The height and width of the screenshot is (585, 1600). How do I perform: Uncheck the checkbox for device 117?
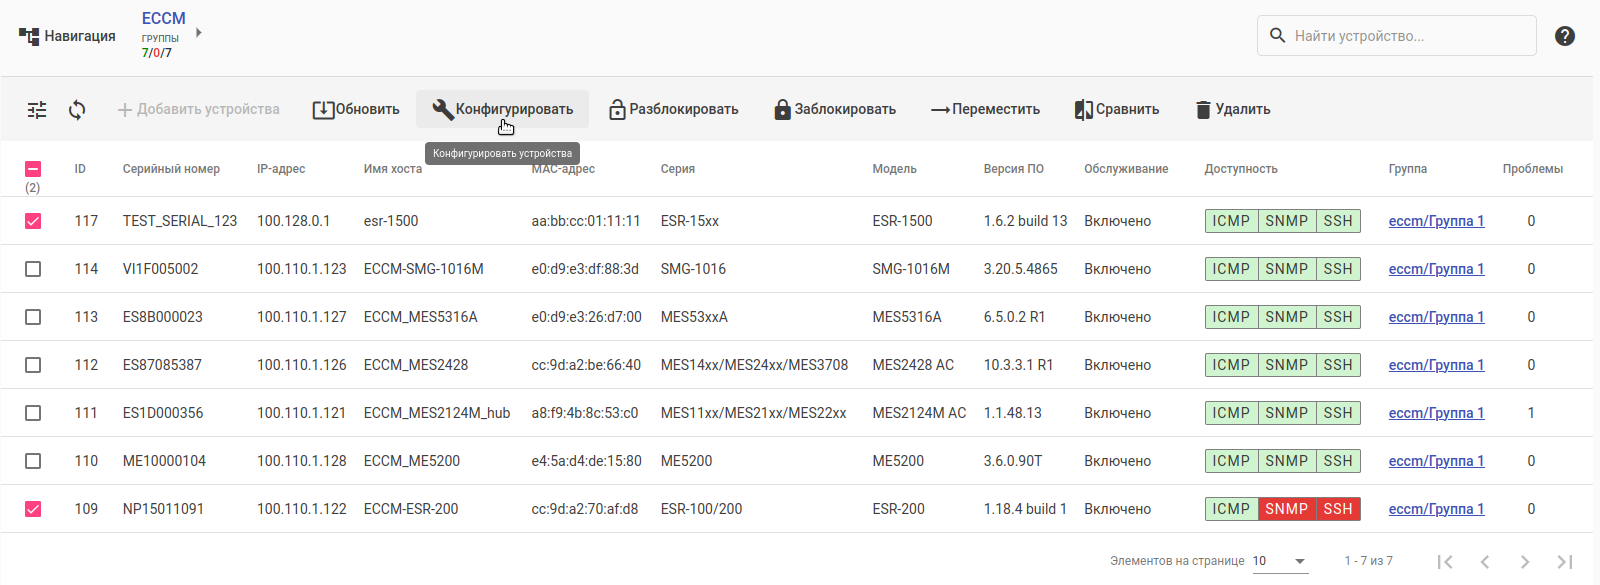click(x=33, y=221)
